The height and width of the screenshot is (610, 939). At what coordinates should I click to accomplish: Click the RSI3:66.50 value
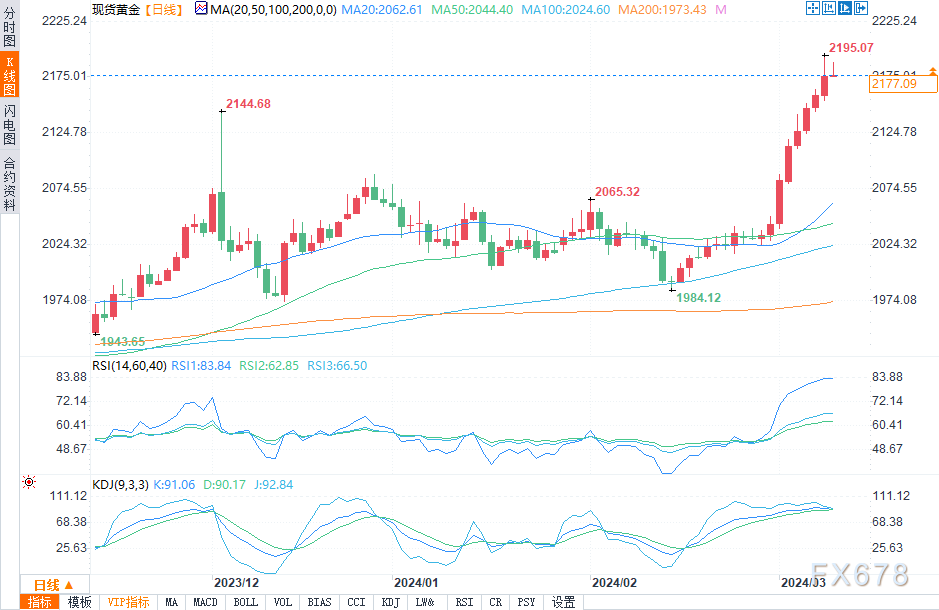tap(337, 366)
